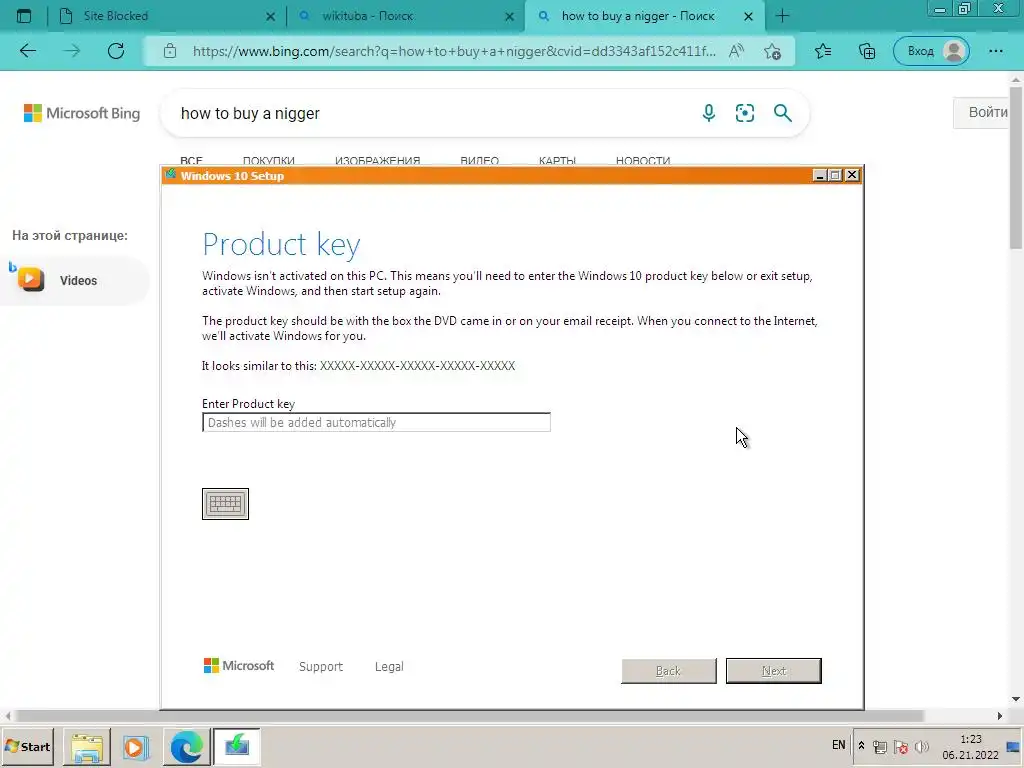Screen dimensions: 1024x768
Task: Click the page vertical scrollbar thumb
Action: pos(1016,167)
